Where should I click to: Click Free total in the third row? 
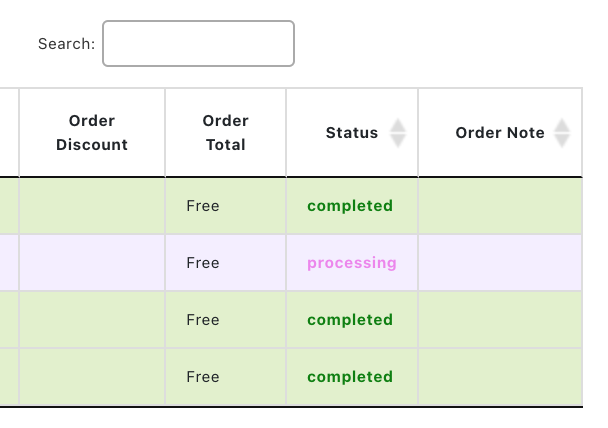(203, 320)
